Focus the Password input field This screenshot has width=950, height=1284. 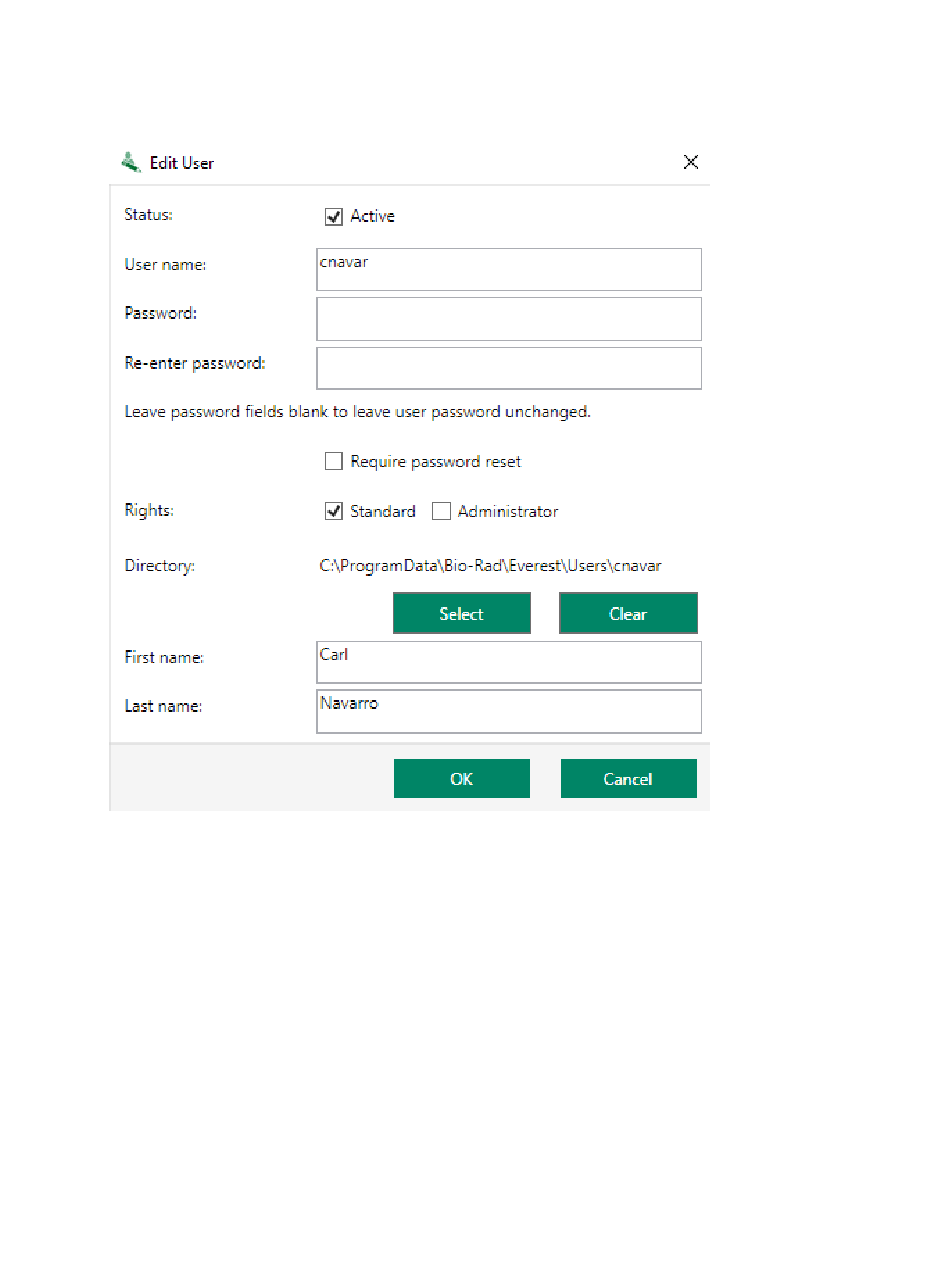click(x=509, y=319)
